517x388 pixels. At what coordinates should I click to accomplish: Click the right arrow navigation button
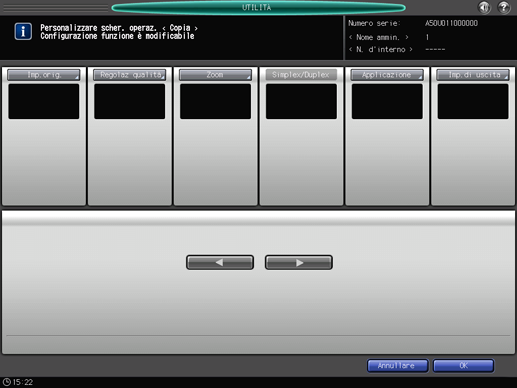tap(299, 262)
